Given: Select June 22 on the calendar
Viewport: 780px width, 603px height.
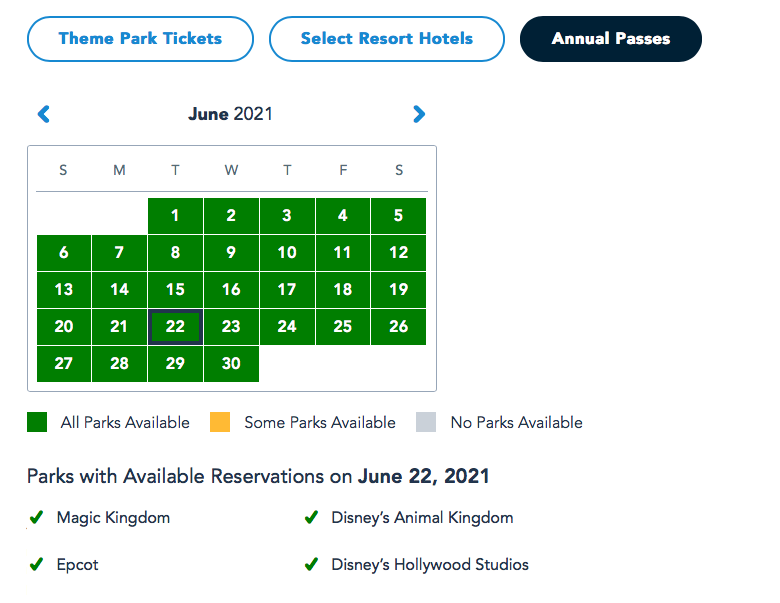Looking at the screenshot, I should pyautogui.click(x=175, y=327).
